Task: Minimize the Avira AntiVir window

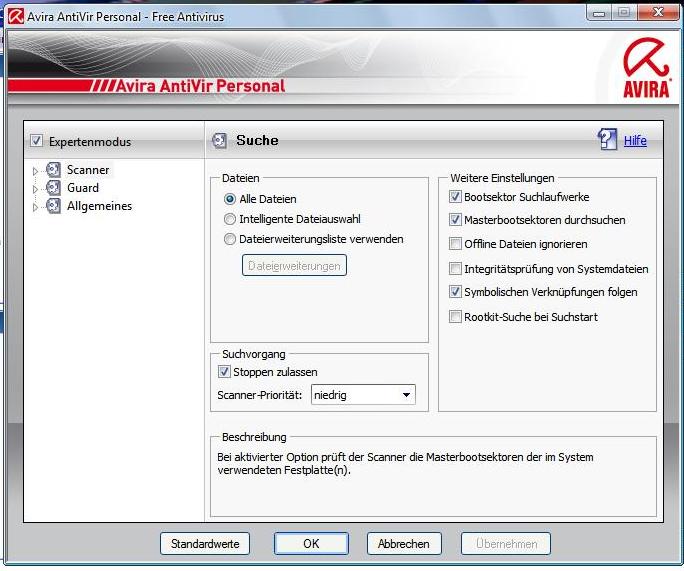Action: [x=599, y=13]
